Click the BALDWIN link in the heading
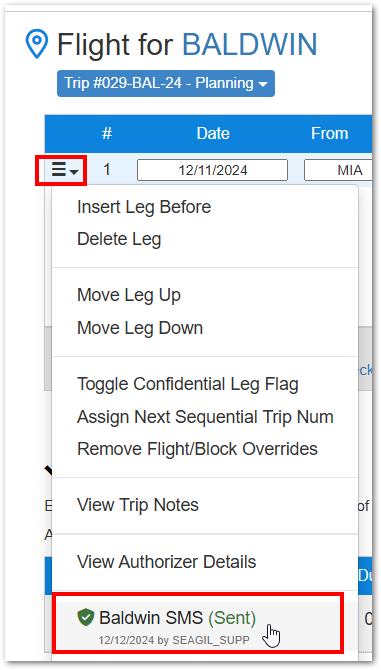 coord(250,44)
